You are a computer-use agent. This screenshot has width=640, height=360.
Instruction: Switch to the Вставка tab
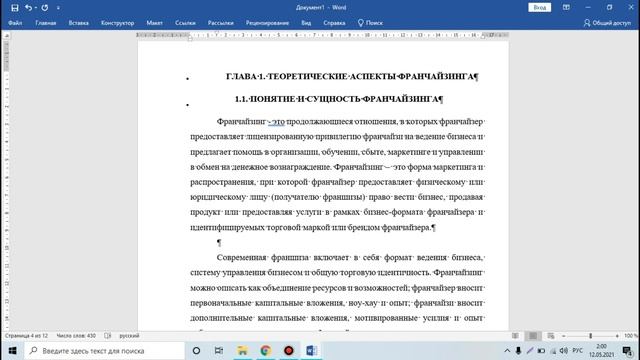78,23
